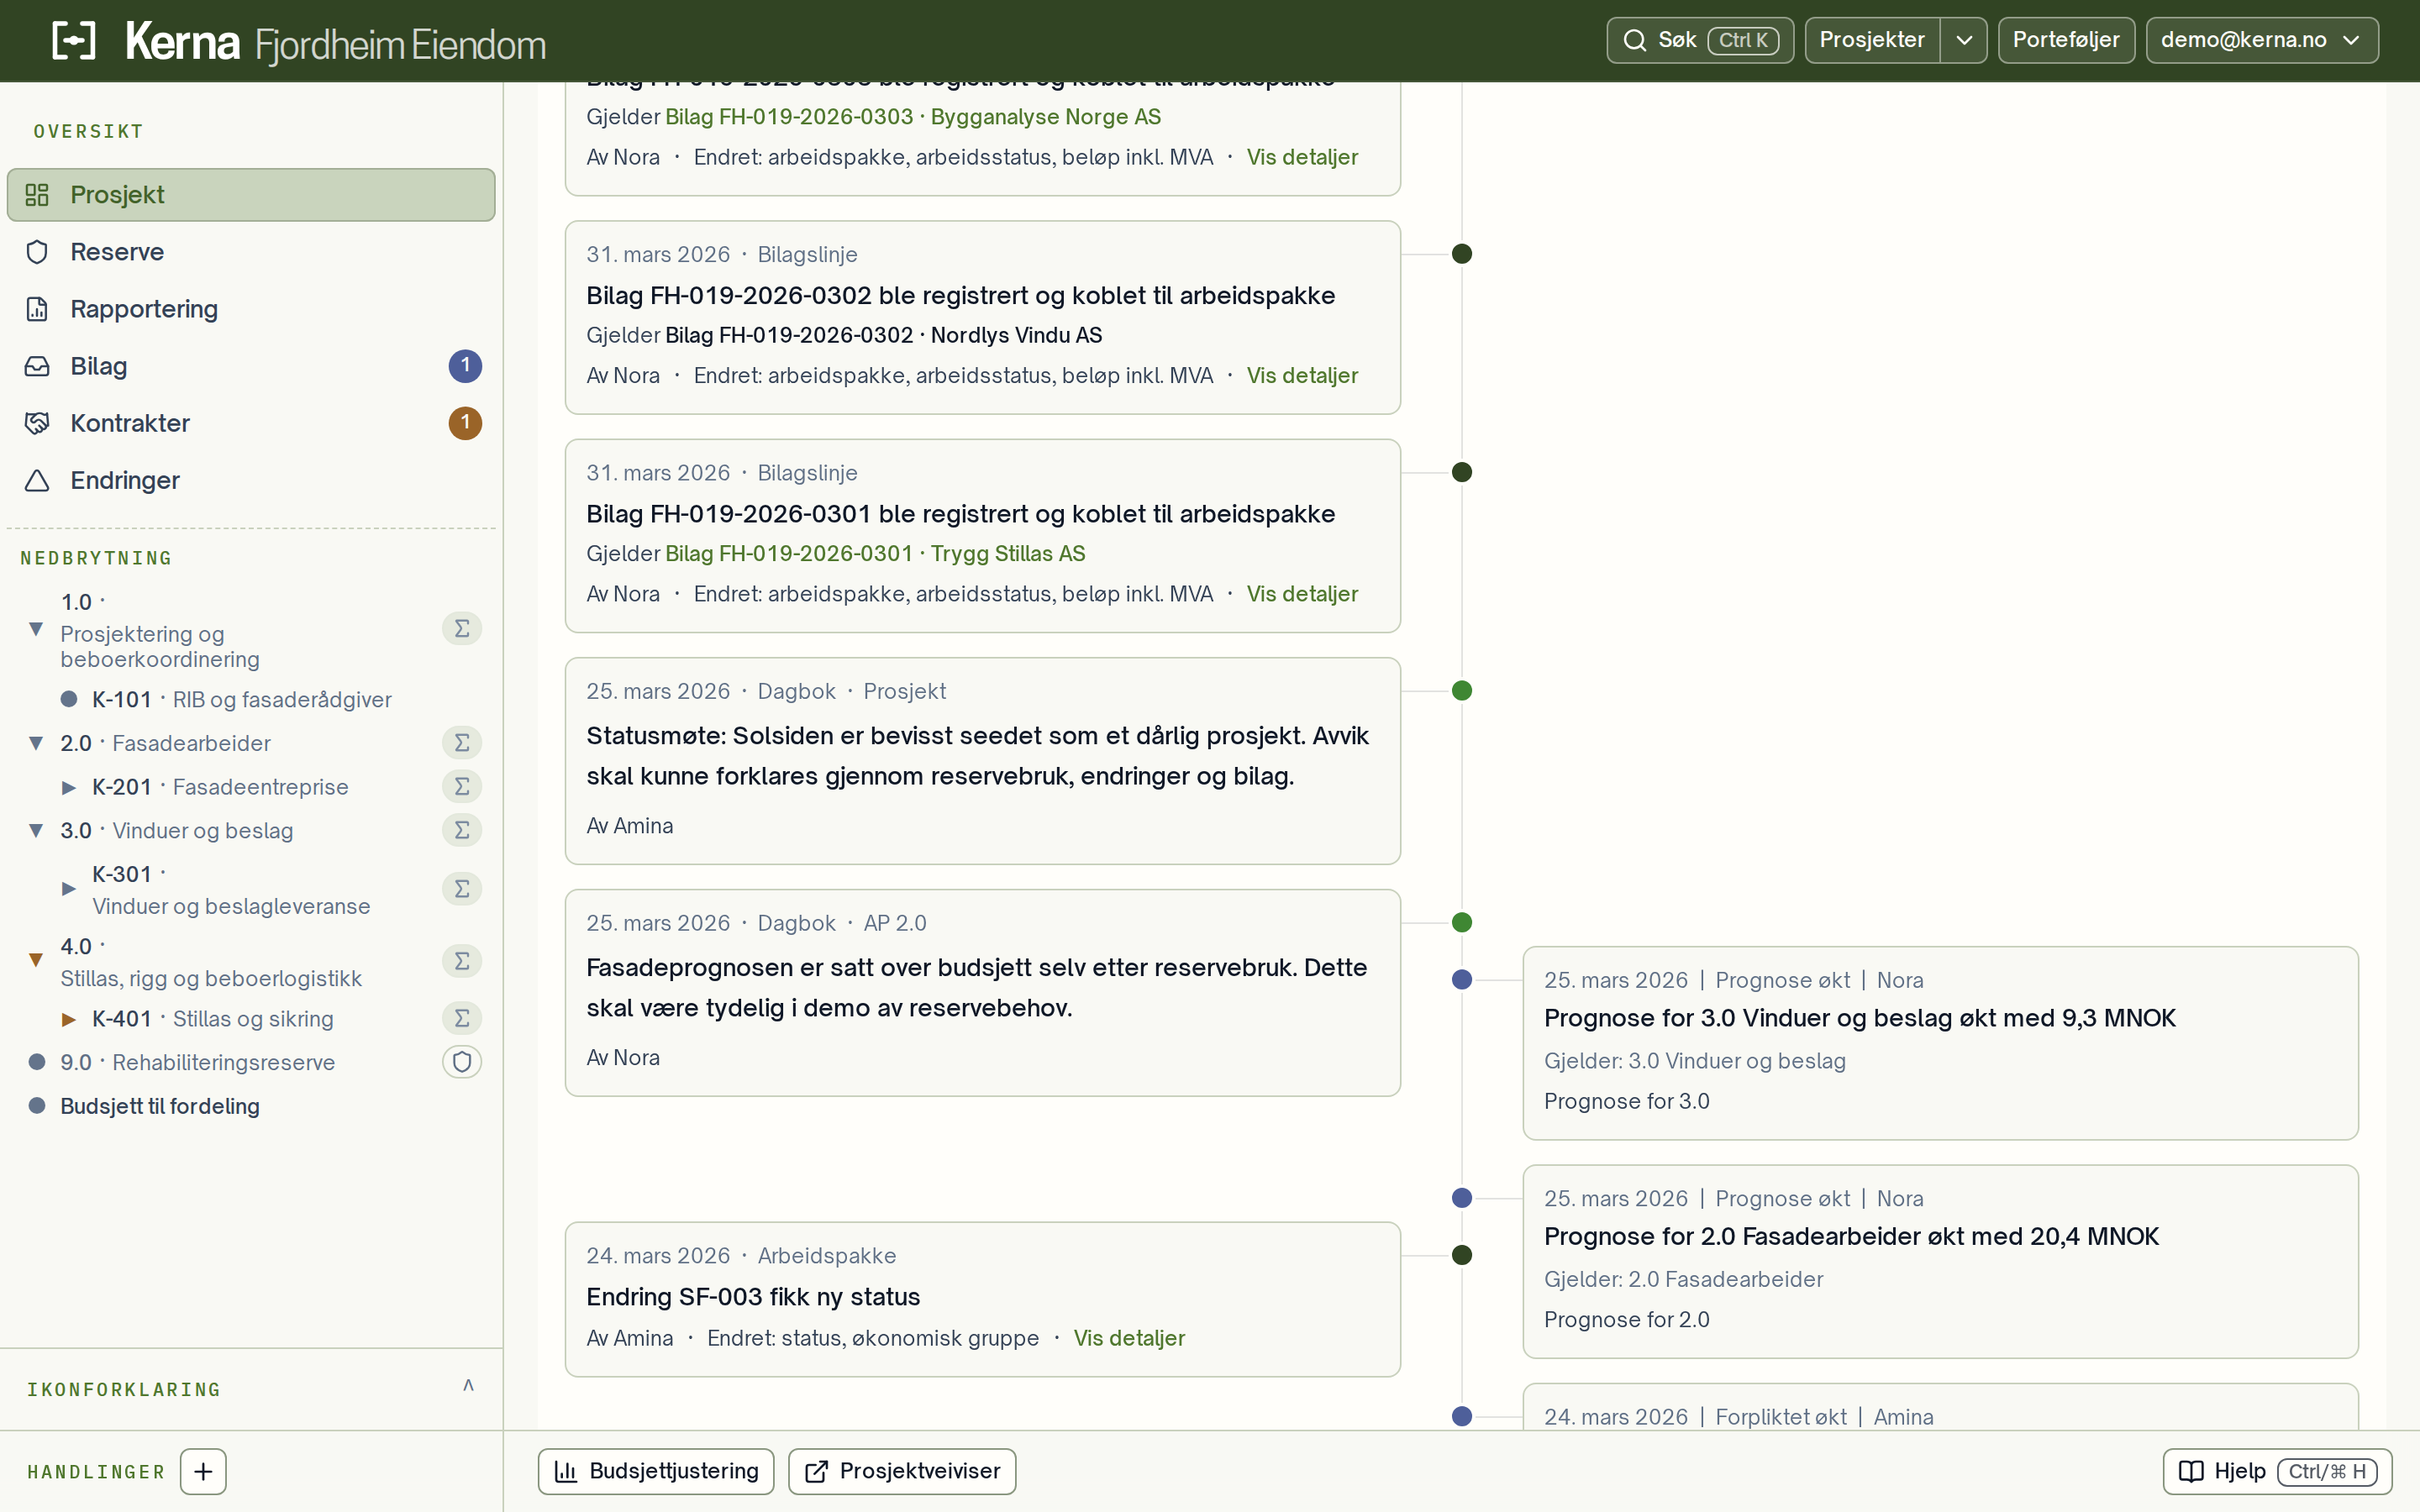2420x1512 pixels.
Task: Click Vis detaljer for Bilag FH-019-2026-0302
Action: [1302, 376]
